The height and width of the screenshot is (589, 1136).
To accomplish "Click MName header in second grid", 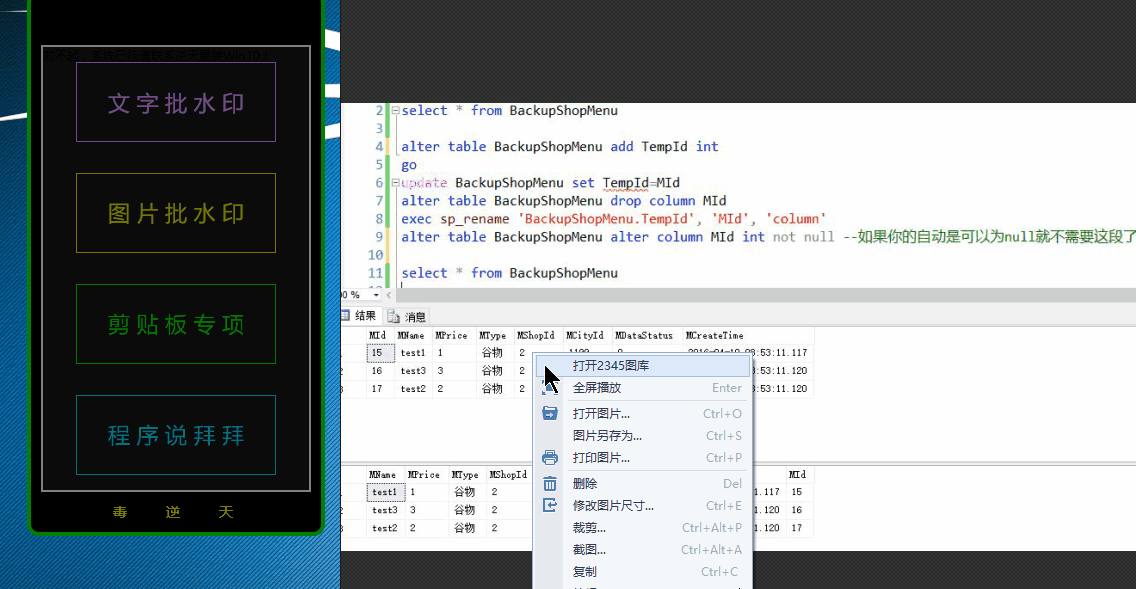I will coord(383,475).
